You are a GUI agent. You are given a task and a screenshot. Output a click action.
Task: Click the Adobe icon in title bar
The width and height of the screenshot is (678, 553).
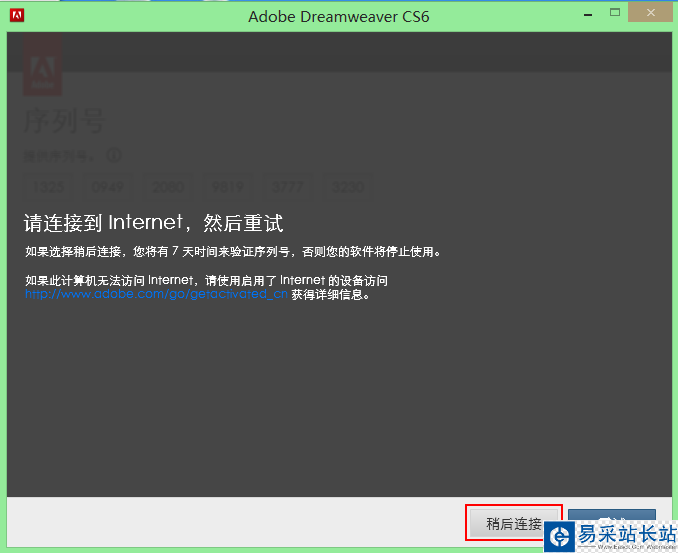click(x=17, y=16)
